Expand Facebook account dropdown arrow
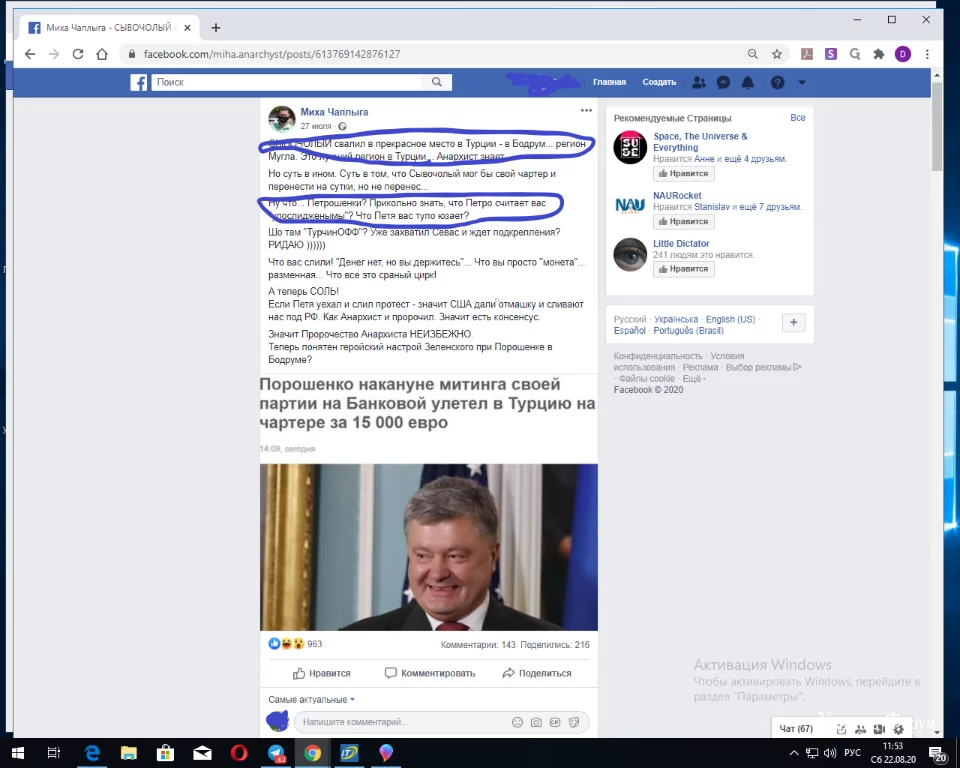The image size is (960, 768). pyautogui.click(x=802, y=82)
